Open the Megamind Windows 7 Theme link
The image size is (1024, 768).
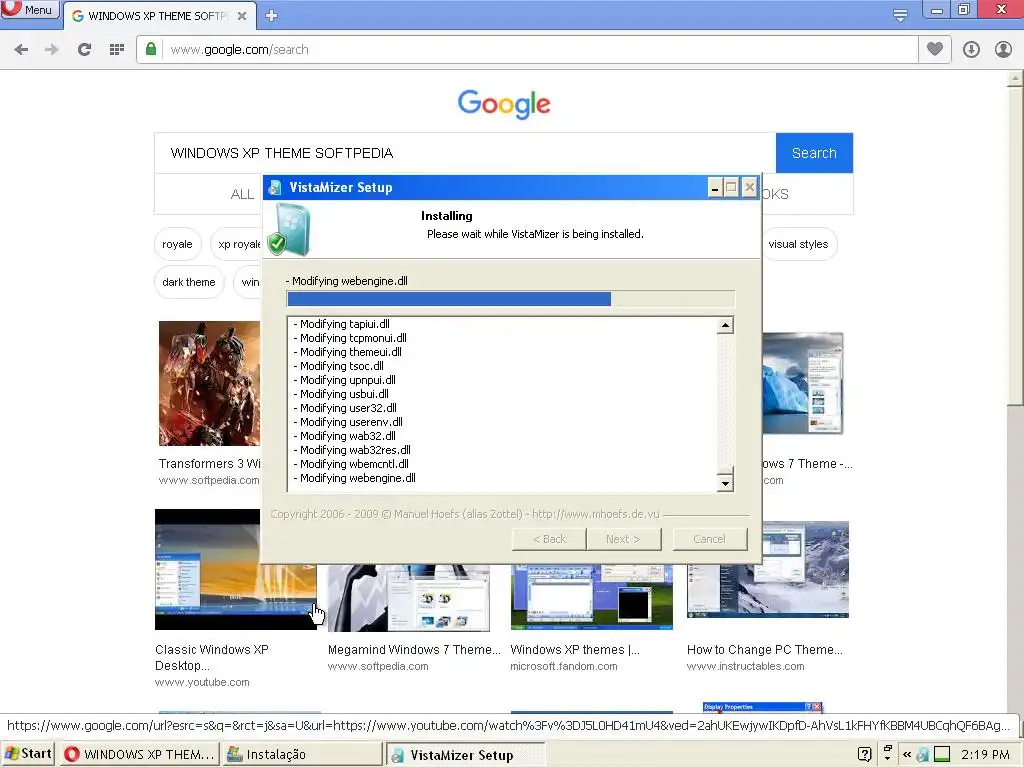coord(414,650)
